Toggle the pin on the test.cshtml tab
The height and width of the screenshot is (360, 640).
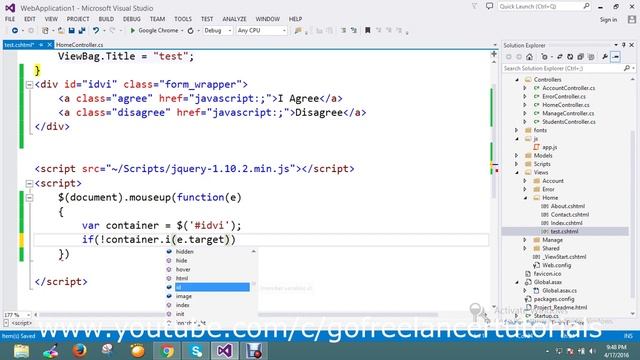tap(41, 44)
